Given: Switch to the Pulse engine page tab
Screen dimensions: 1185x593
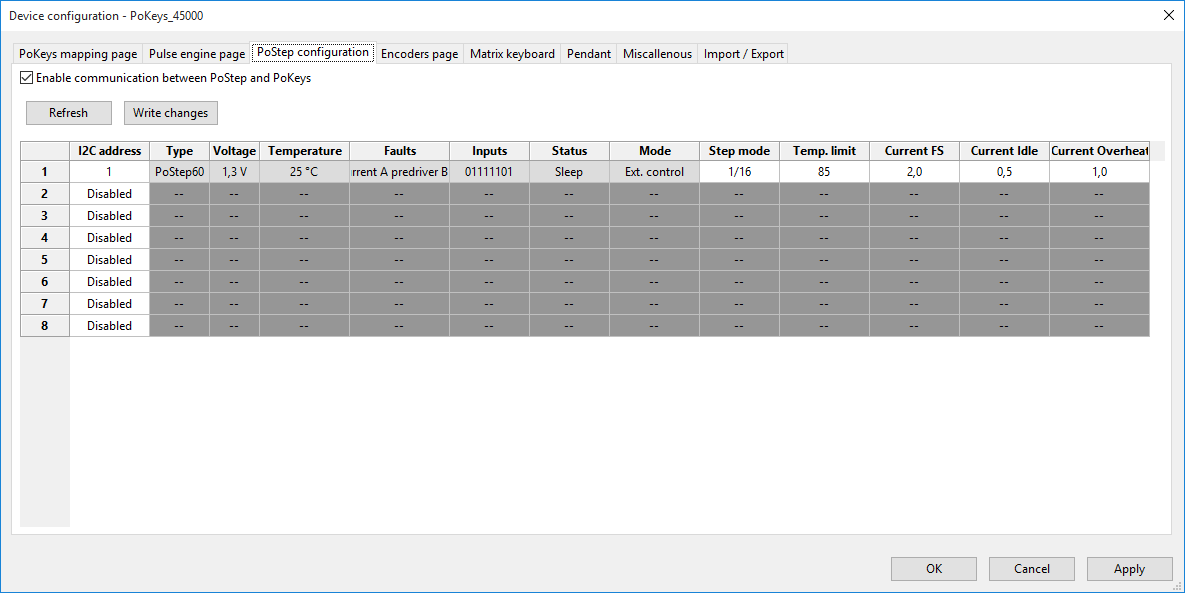Looking at the screenshot, I should (196, 54).
